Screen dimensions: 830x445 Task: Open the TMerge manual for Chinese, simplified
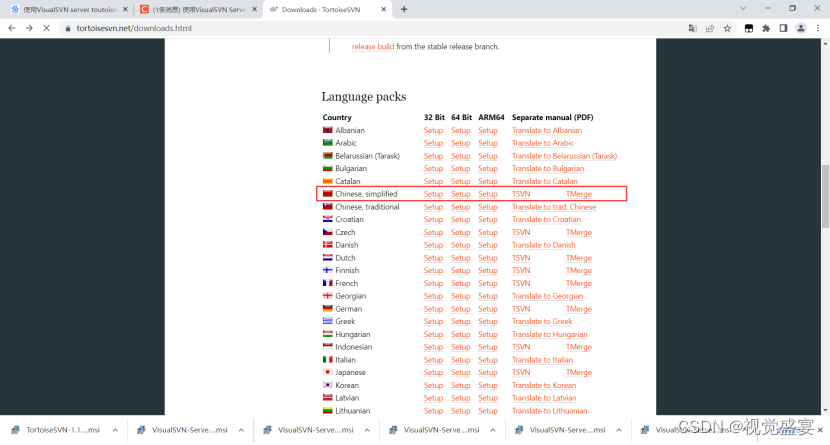click(x=579, y=194)
